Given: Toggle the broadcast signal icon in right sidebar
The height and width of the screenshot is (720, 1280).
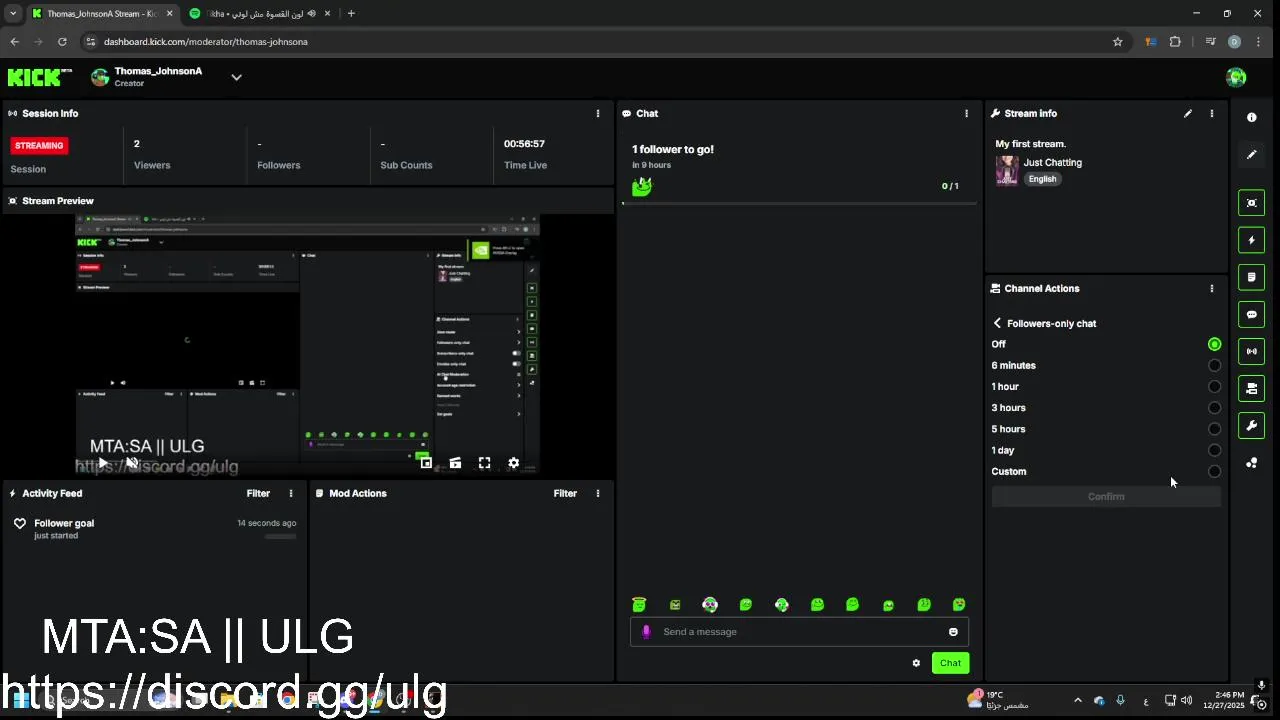Looking at the screenshot, I should pos(1251,351).
